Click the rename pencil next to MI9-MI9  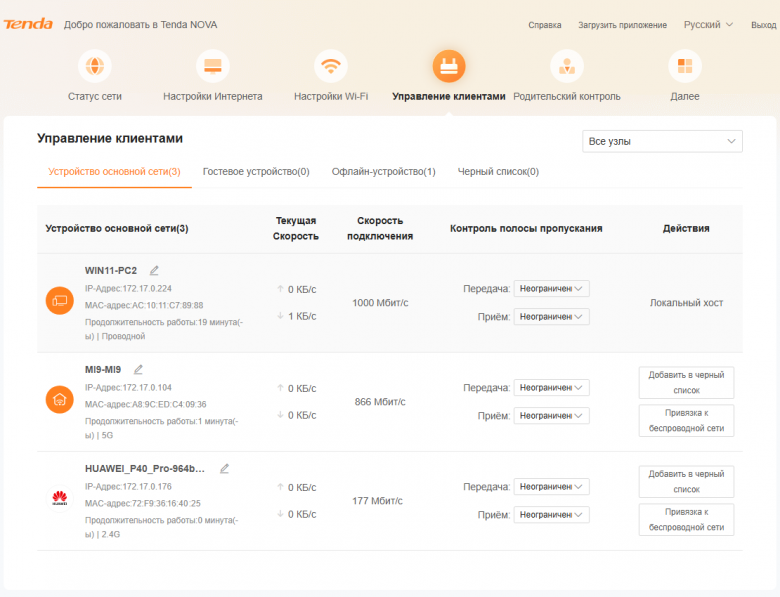coord(138,369)
